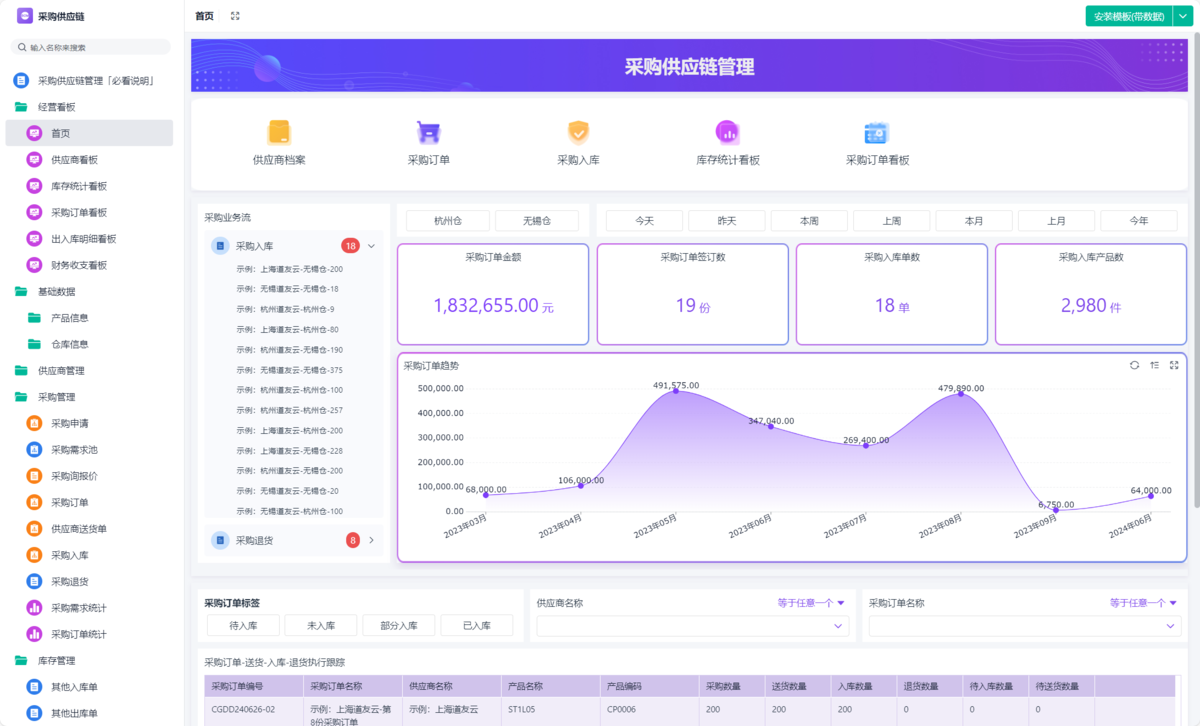1200x726 pixels.
Task: Open the 安装模板 dropdown arrow
Action: (1181, 16)
